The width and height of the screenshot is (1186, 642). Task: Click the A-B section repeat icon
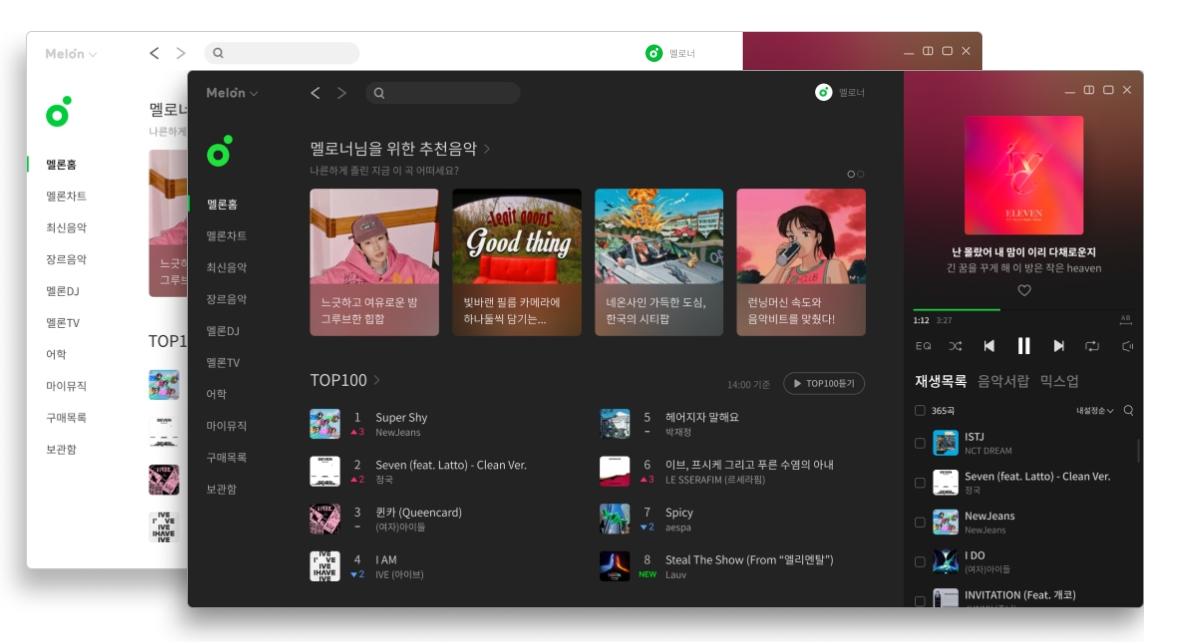pos(1125,320)
